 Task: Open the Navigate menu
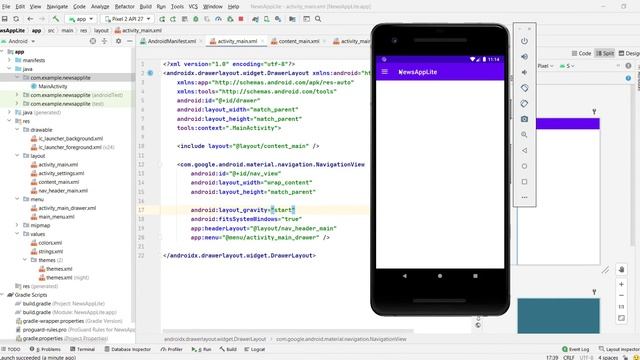coord(57,7)
